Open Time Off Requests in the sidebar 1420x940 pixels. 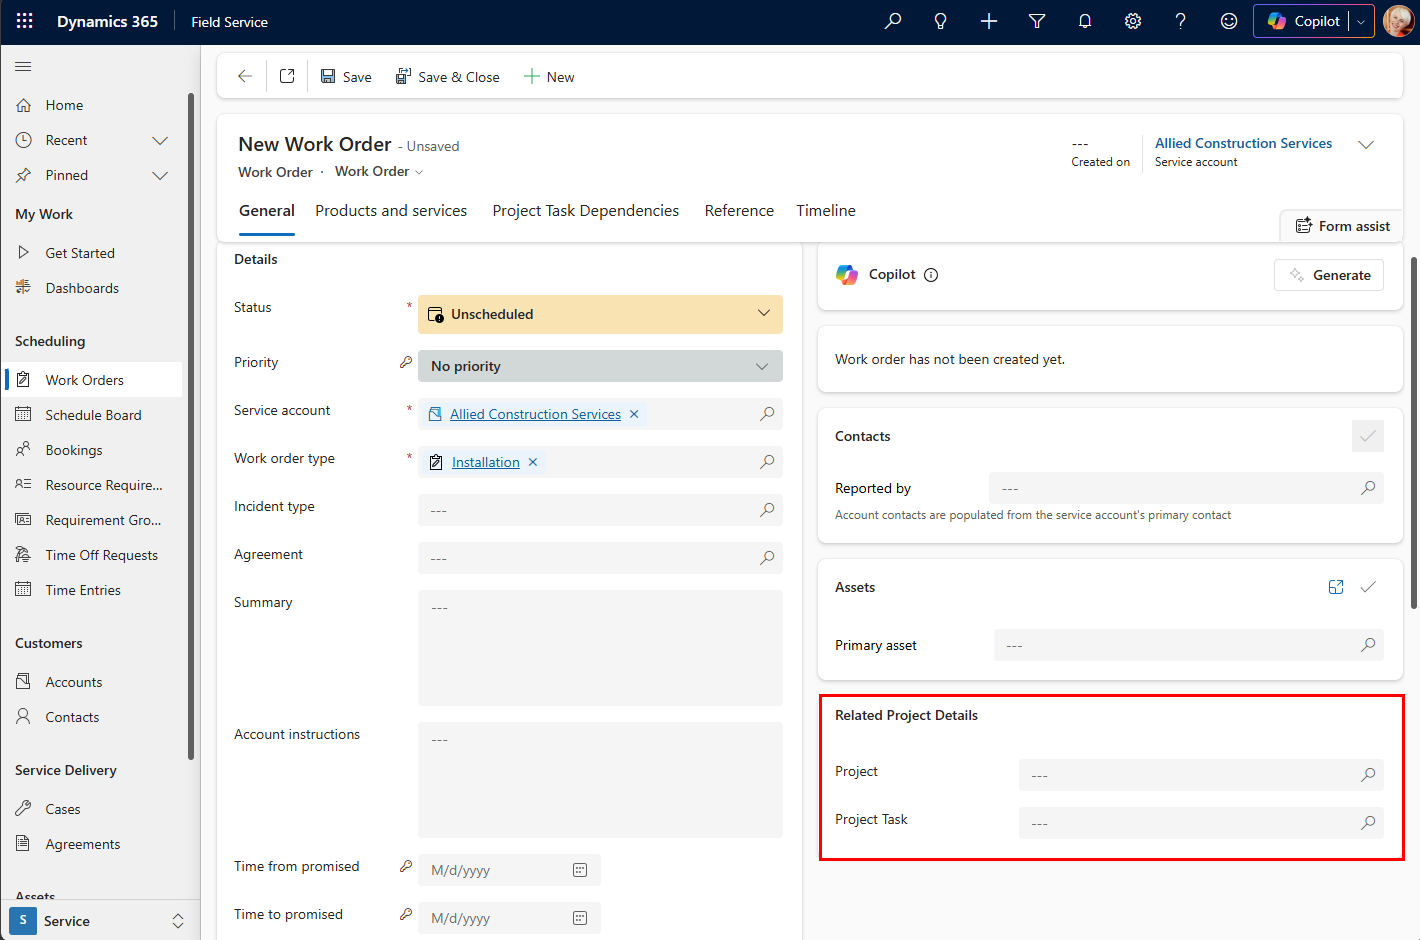tap(94, 555)
